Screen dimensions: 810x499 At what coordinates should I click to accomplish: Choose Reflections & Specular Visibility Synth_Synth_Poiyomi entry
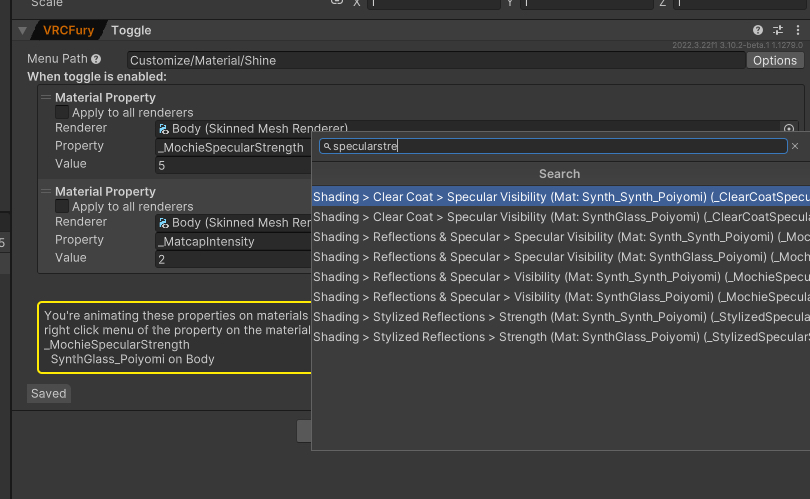pyautogui.click(x=560, y=277)
